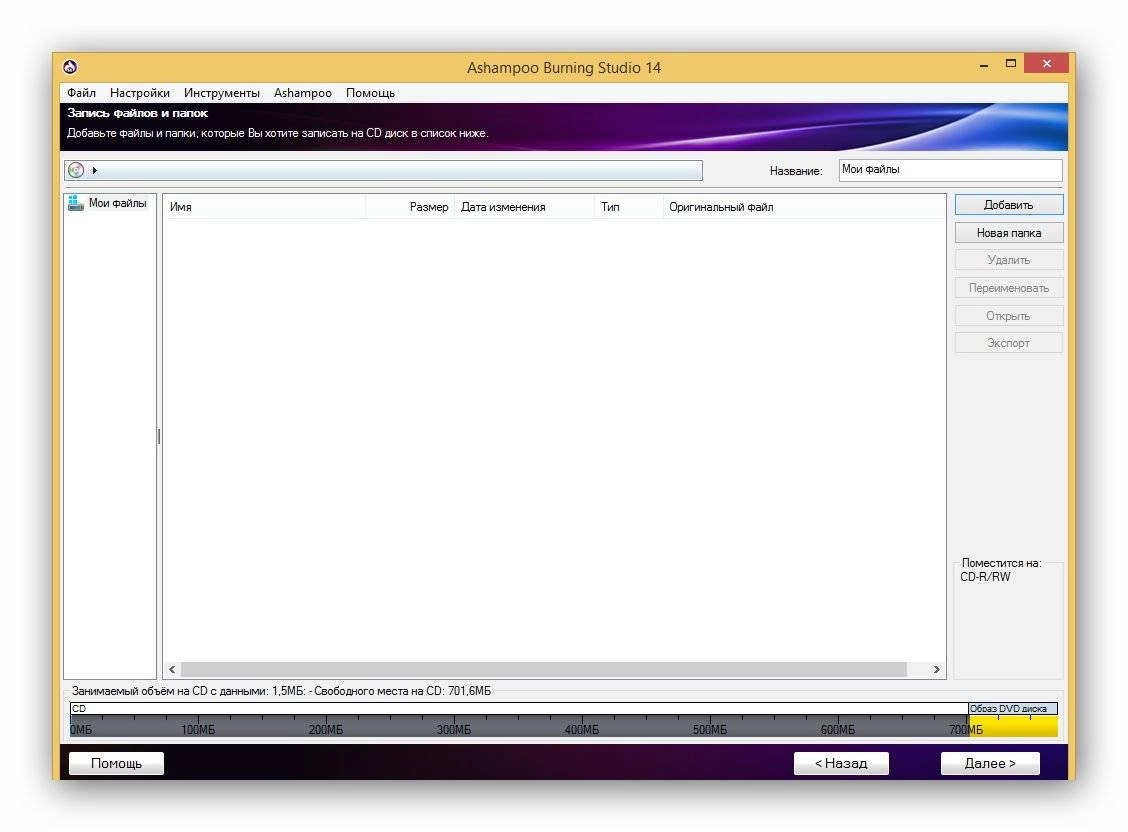Click the horizontal scrollbar right arrow
The width and height of the screenshot is (1128, 832).
pos(936,669)
